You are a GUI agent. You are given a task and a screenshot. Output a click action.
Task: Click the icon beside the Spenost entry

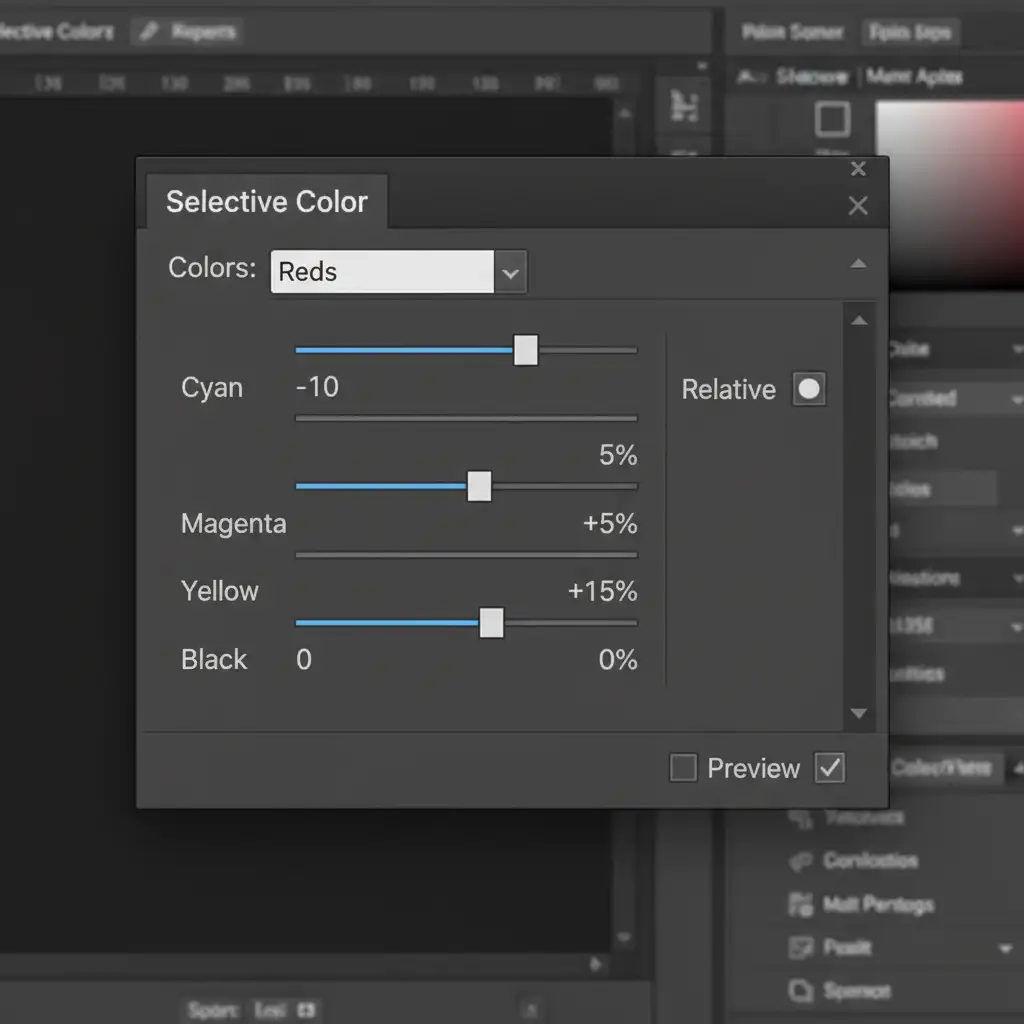[800, 991]
